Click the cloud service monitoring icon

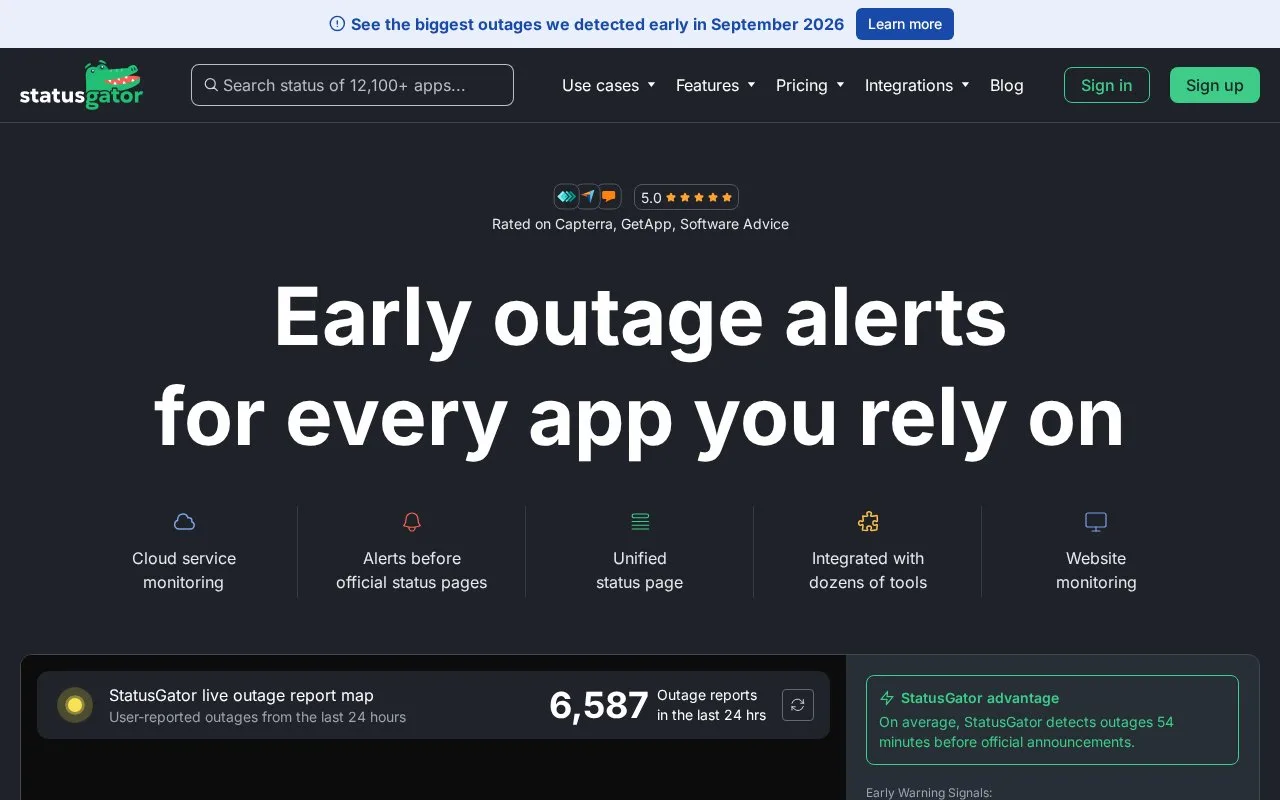(184, 521)
